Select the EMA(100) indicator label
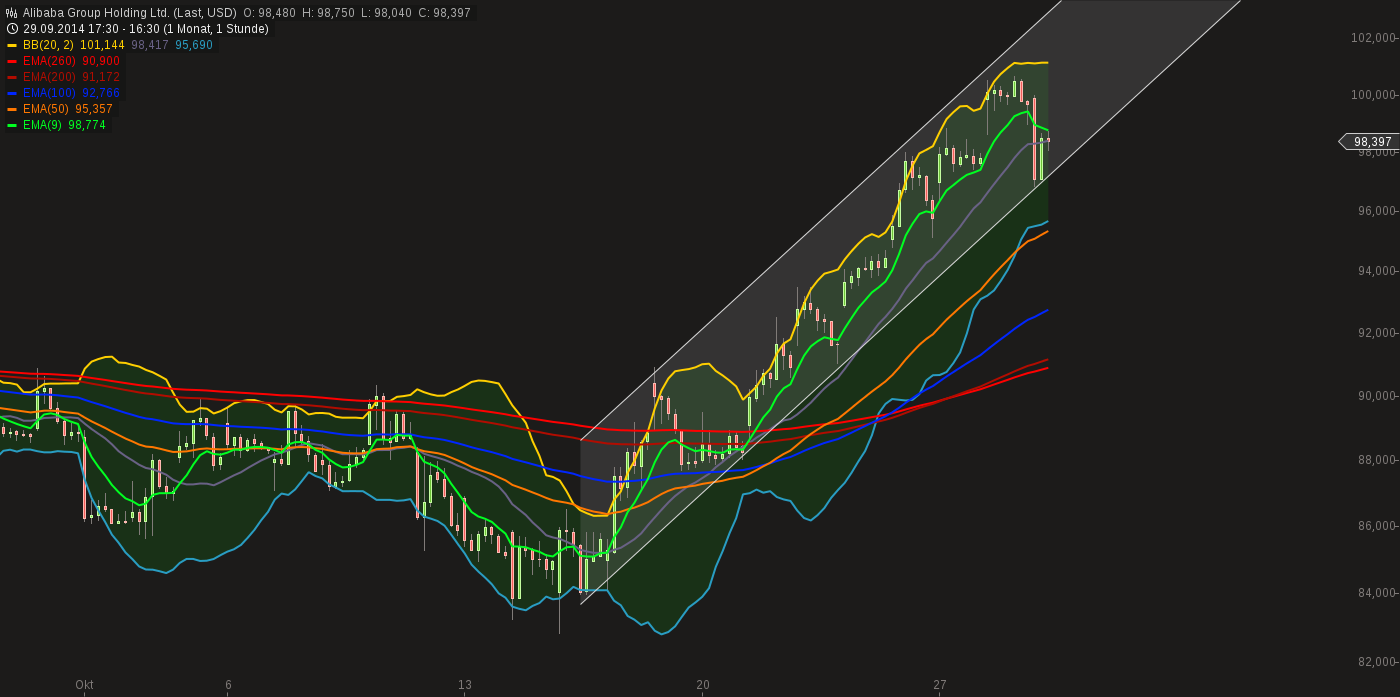Viewport: 1400px width, 697px height. point(49,93)
